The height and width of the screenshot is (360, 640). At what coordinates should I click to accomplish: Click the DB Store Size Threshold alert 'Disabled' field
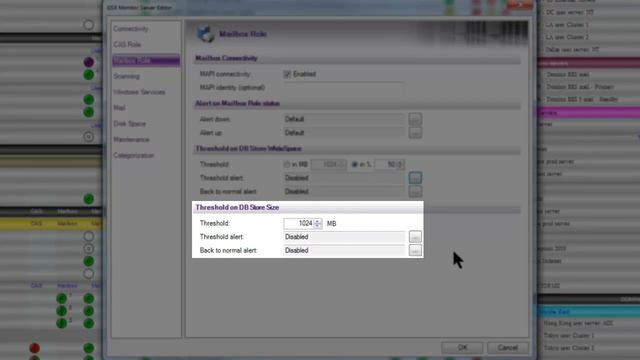(344, 237)
